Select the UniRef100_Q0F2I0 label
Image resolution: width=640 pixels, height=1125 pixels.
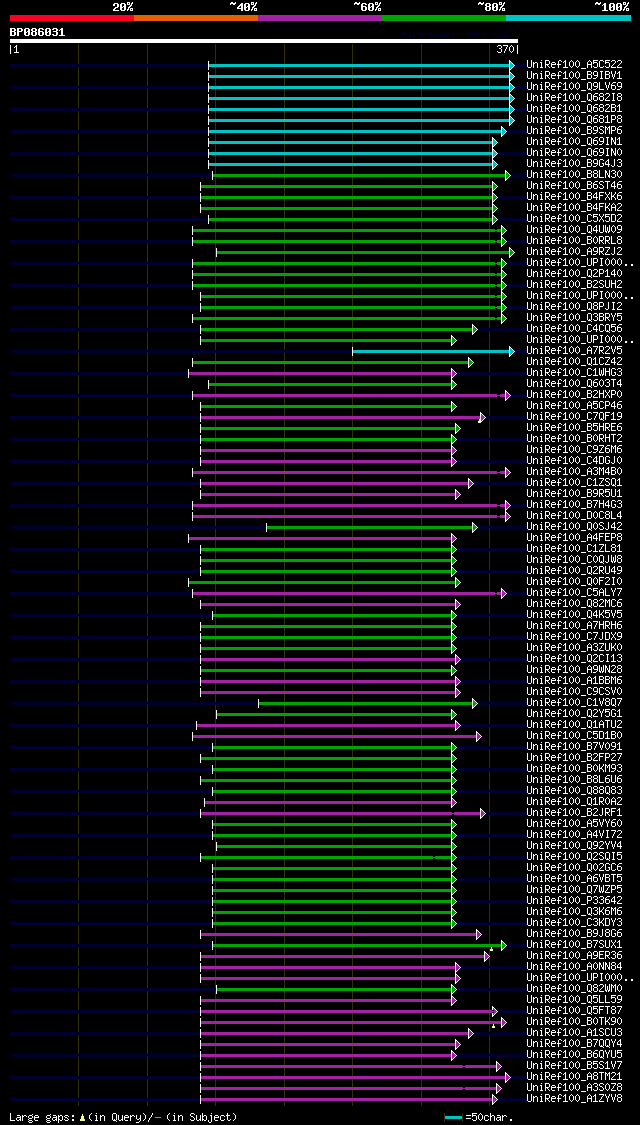pos(574,581)
